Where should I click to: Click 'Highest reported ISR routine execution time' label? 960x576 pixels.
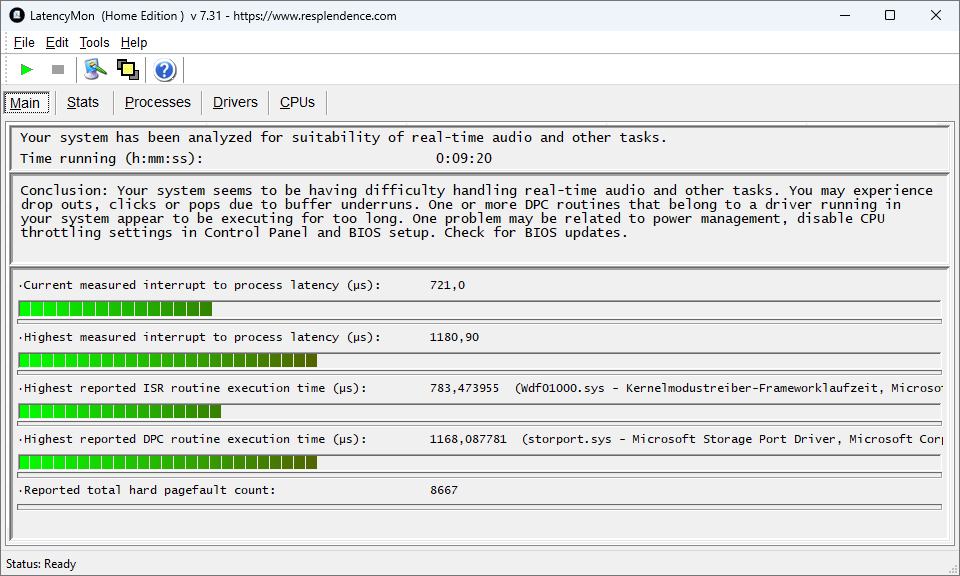click(x=195, y=388)
